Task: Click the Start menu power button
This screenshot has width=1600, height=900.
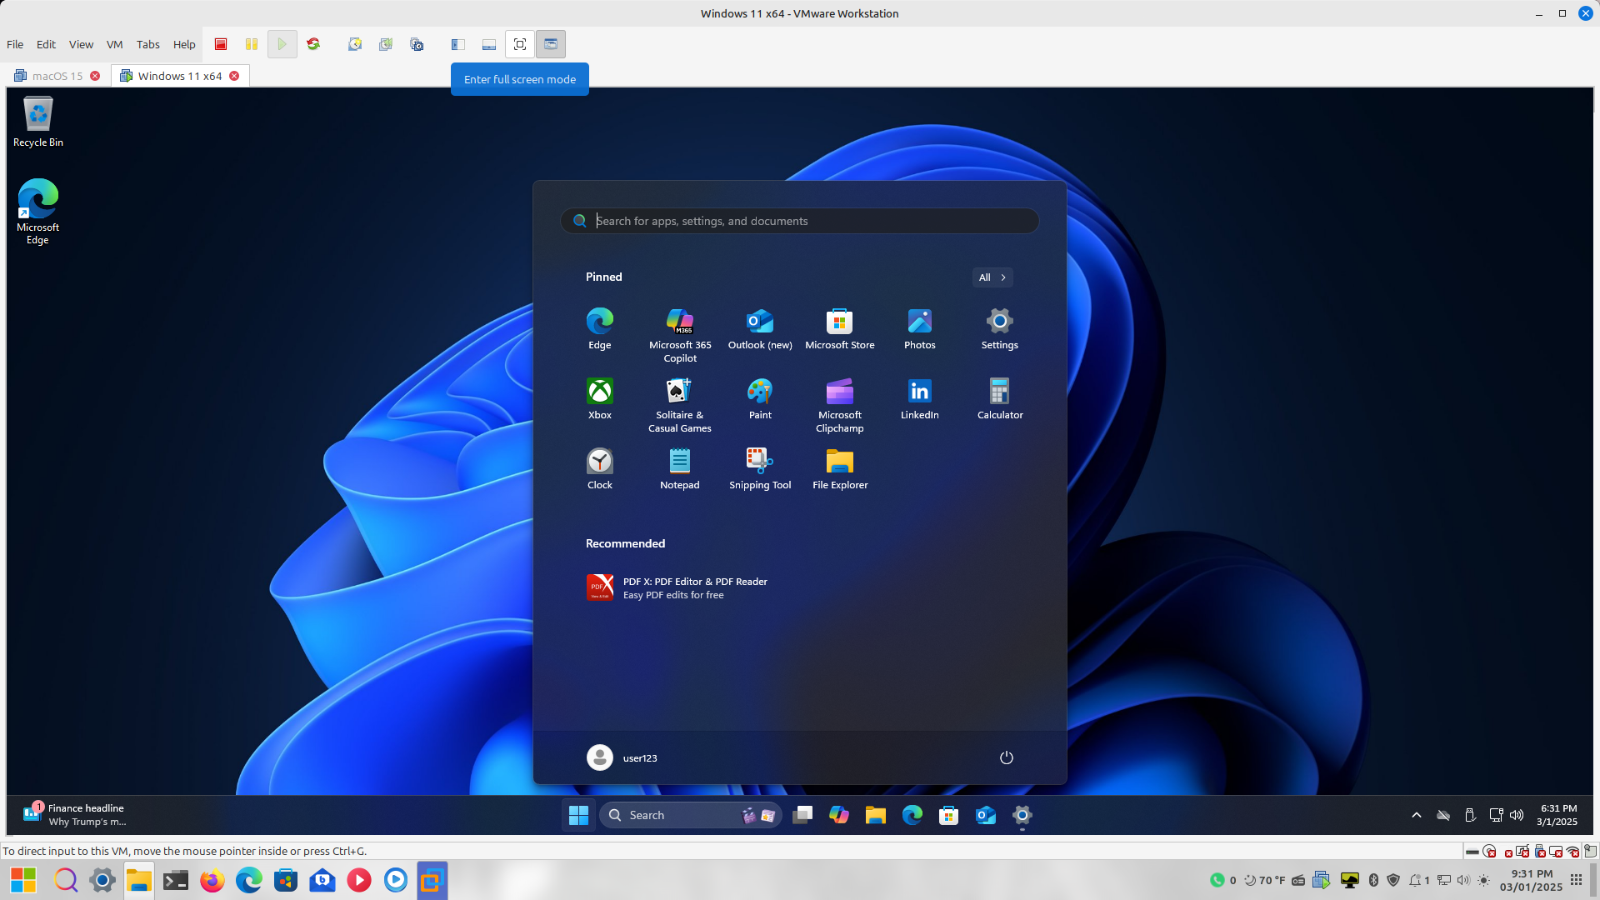Action: (1007, 758)
